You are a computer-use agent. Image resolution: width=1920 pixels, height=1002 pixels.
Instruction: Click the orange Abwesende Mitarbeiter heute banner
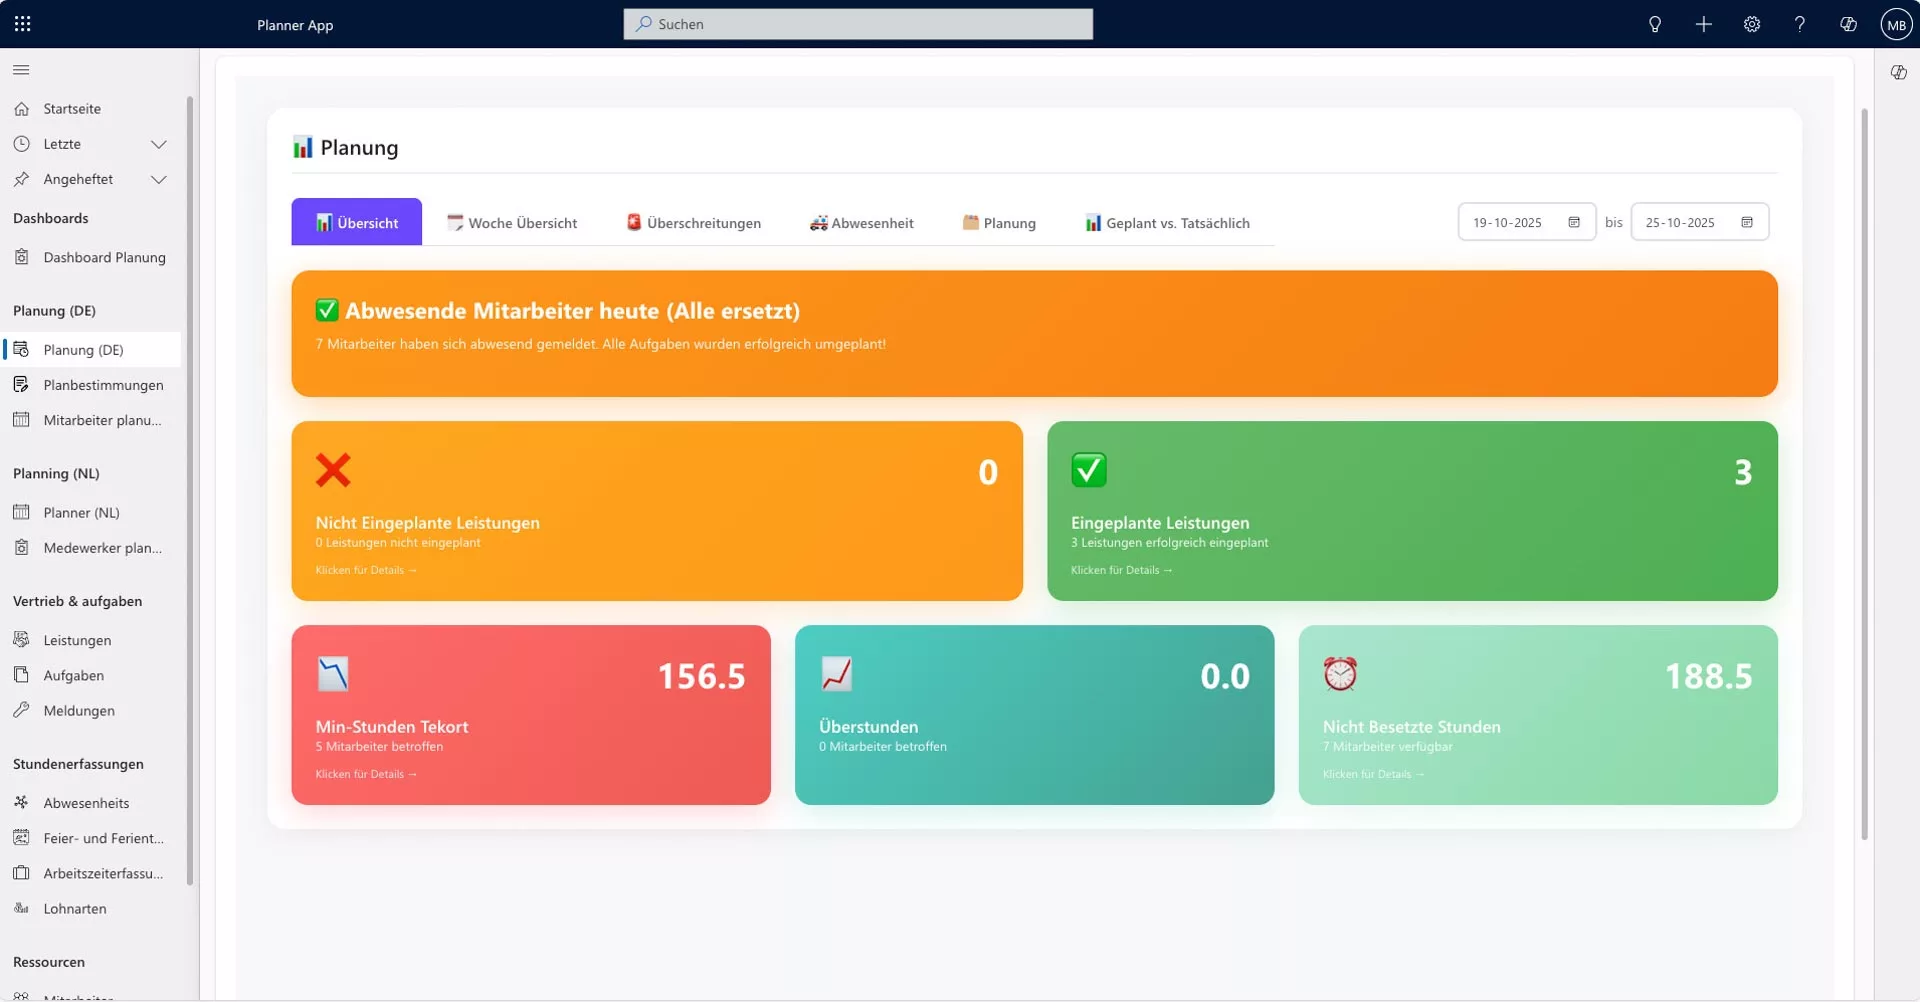click(x=1034, y=333)
